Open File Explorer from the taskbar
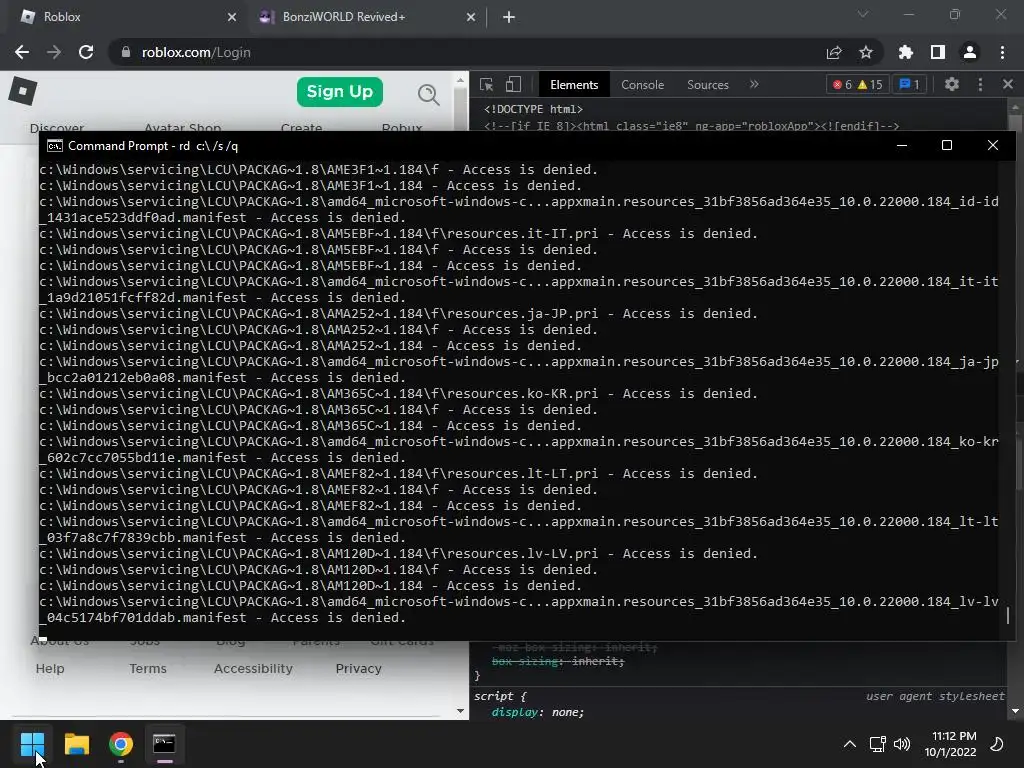Screen dimensions: 1024x768 76,744
